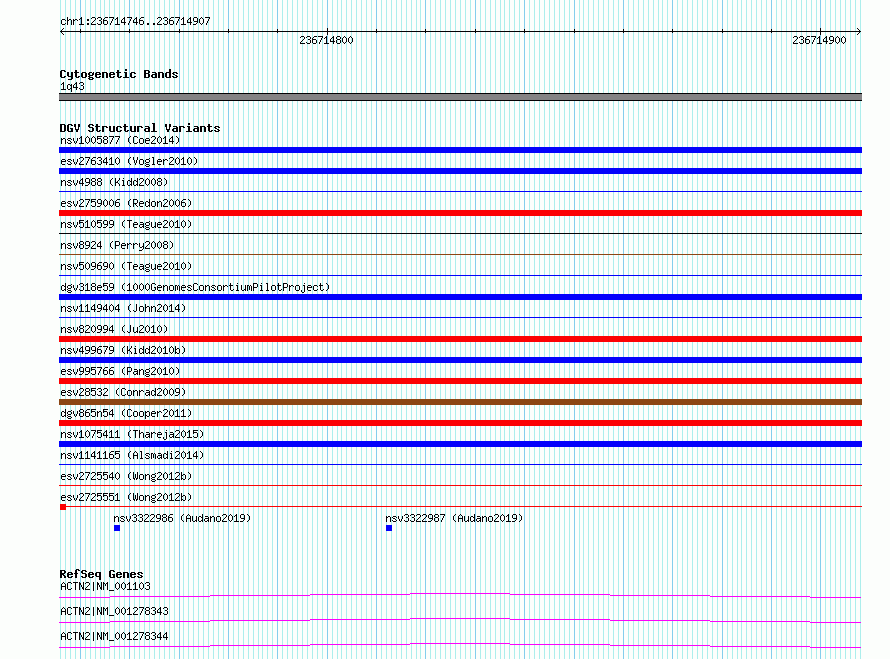The width and height of the screenshot is (890, 659).
Task: Click the blue bar under esv2763410
Action: tap(460, 171)
